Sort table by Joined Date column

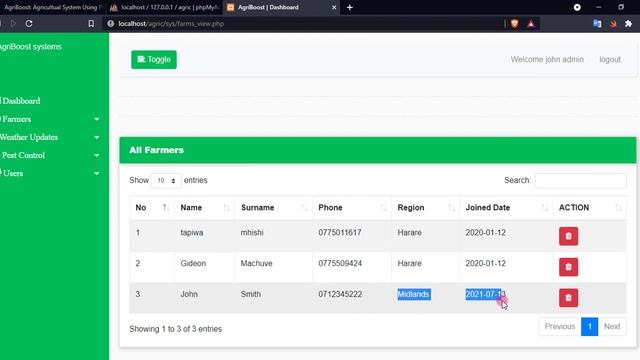coord(506,208)
